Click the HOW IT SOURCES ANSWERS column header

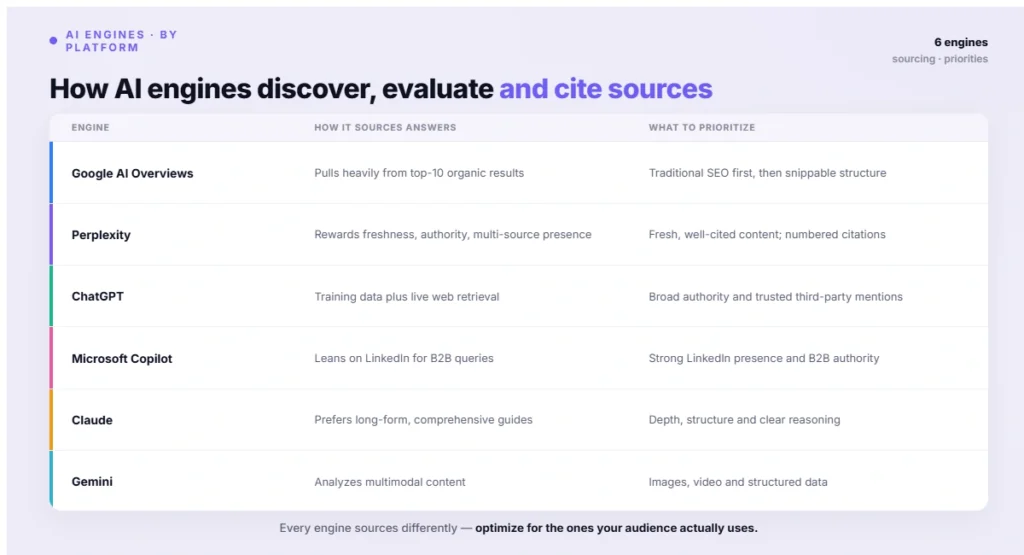pyautogui.click(x=385, y=127)
